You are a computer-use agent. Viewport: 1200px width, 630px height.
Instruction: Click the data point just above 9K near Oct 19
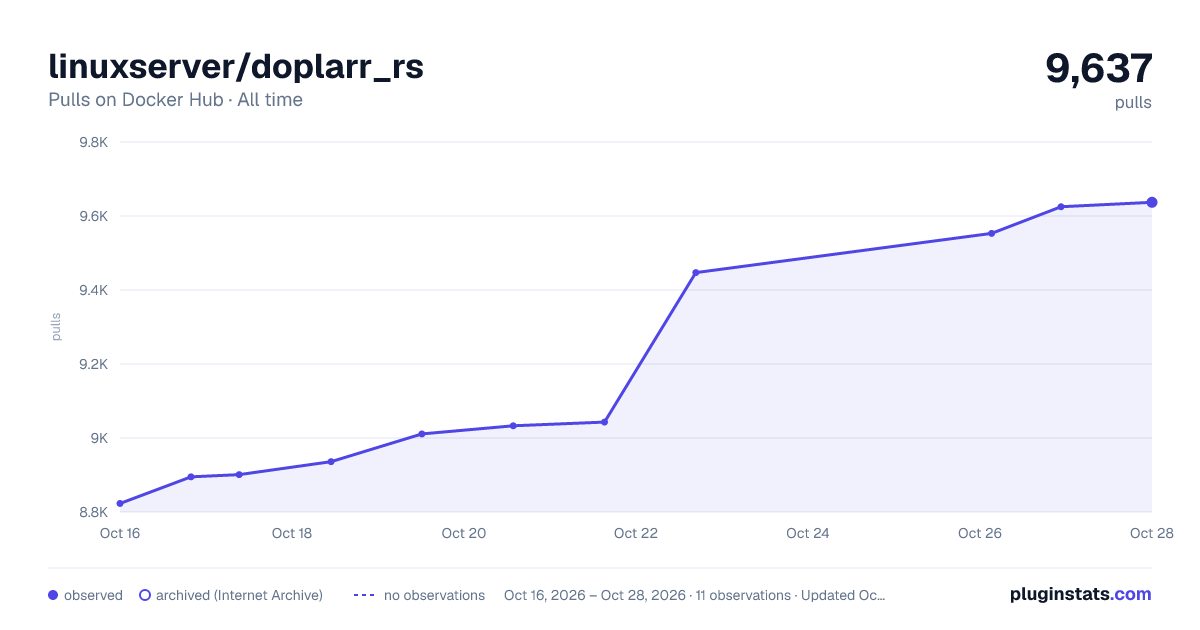(422, 434)
